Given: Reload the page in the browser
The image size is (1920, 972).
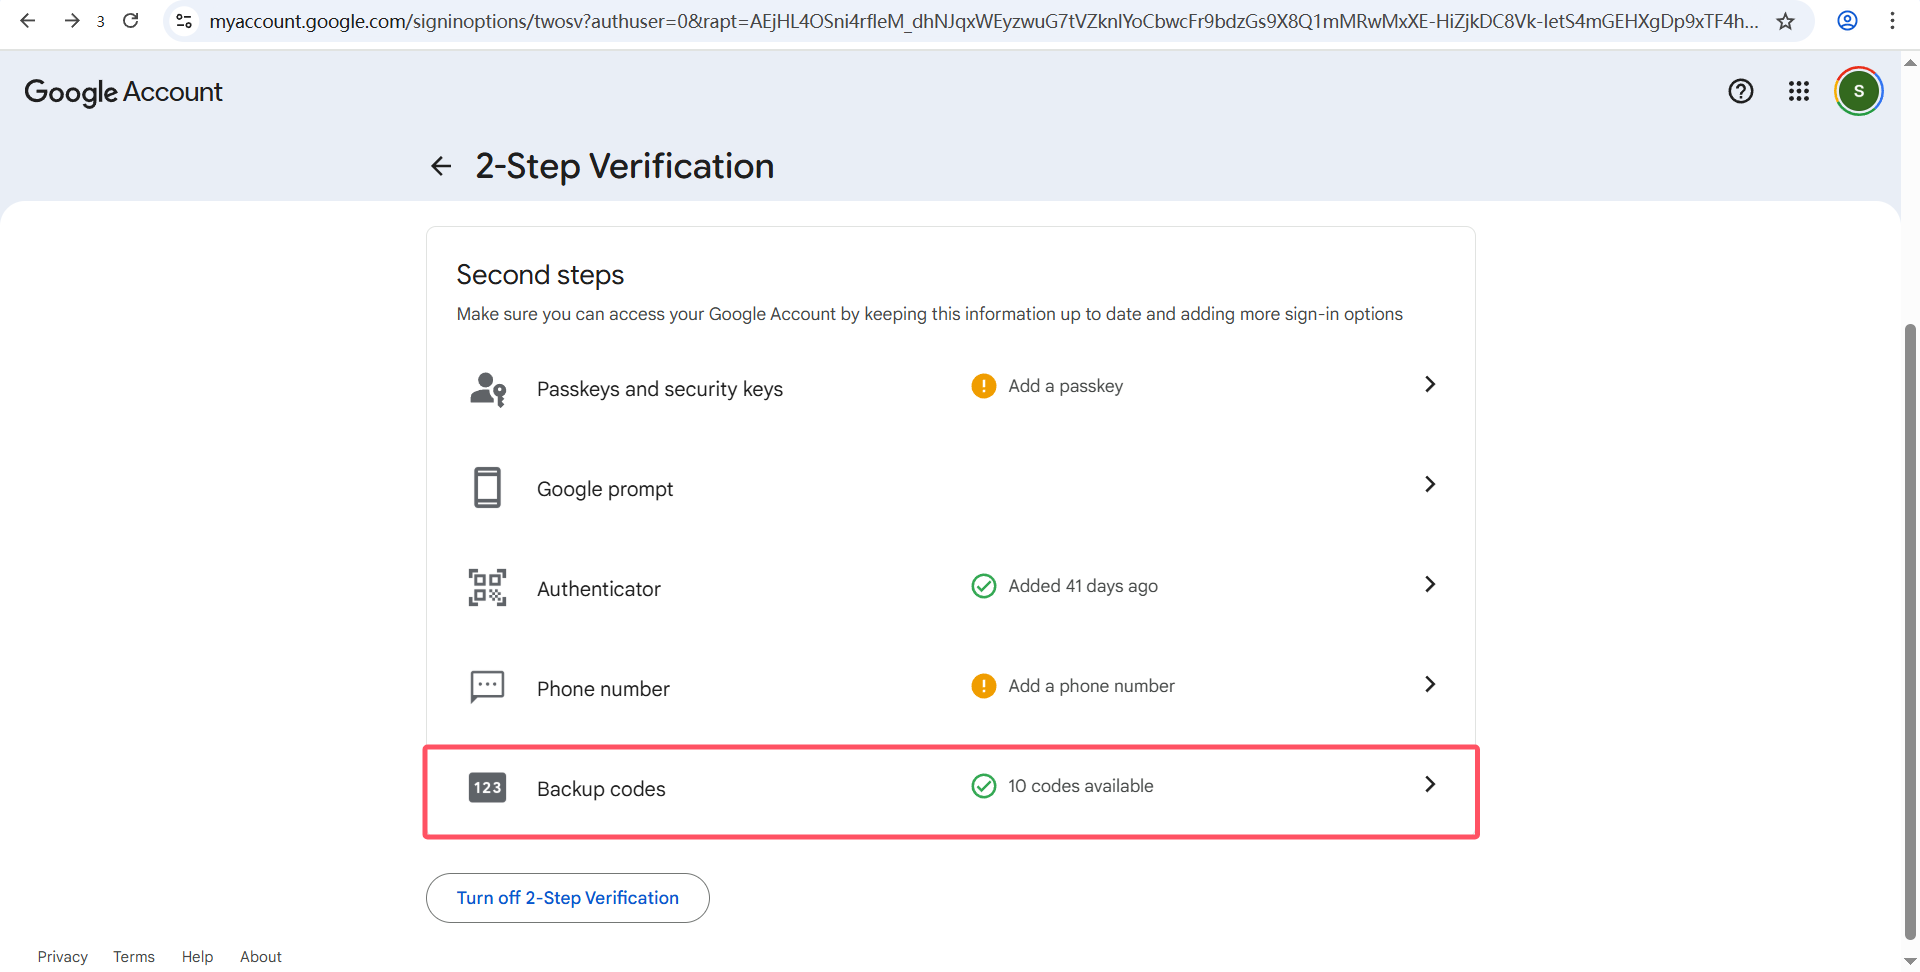Looking at the screenshot, I should coord(131,21).
